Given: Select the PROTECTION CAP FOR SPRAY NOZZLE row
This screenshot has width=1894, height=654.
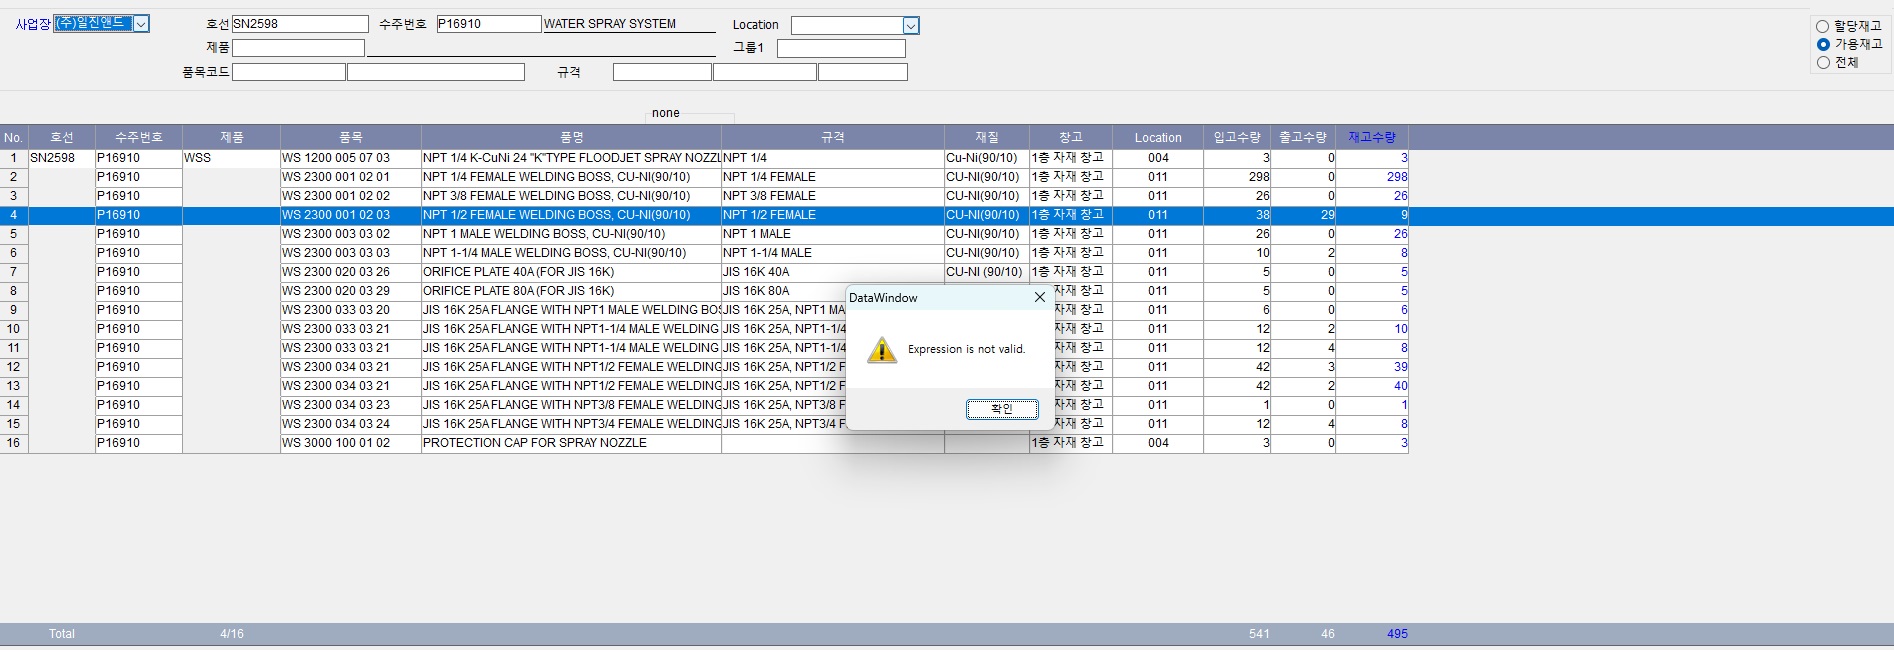Looking at the screenshot, I should 534,443.
